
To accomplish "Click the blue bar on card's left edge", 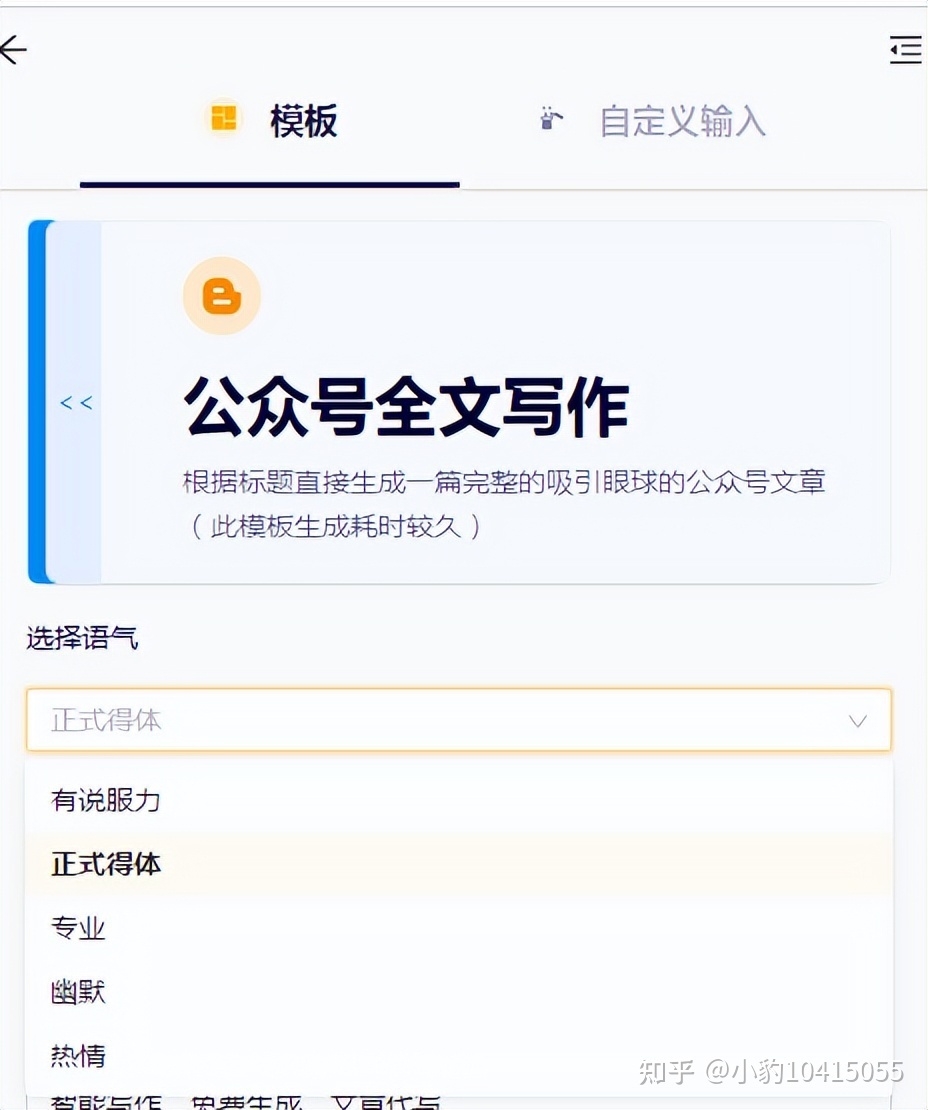I will (38, 402).
